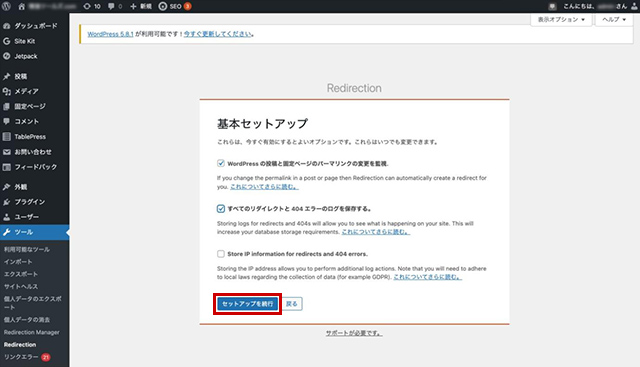Screen dimensions: 640x367
Task: Open エクスポート submenu item
Action: click(21, 274)
